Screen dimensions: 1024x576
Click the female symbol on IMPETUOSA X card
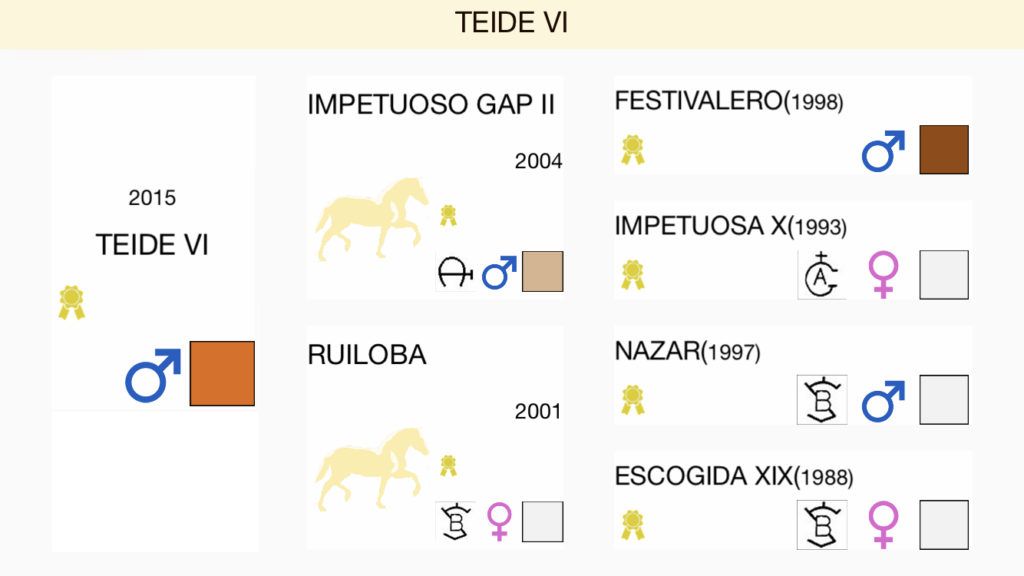pos(884,274)
